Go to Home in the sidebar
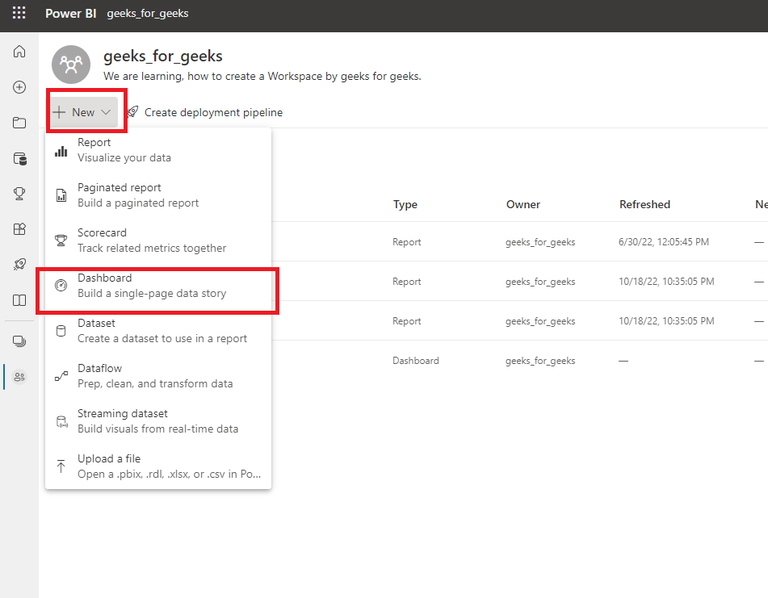The image size is (768, 598). coord(19,51)
